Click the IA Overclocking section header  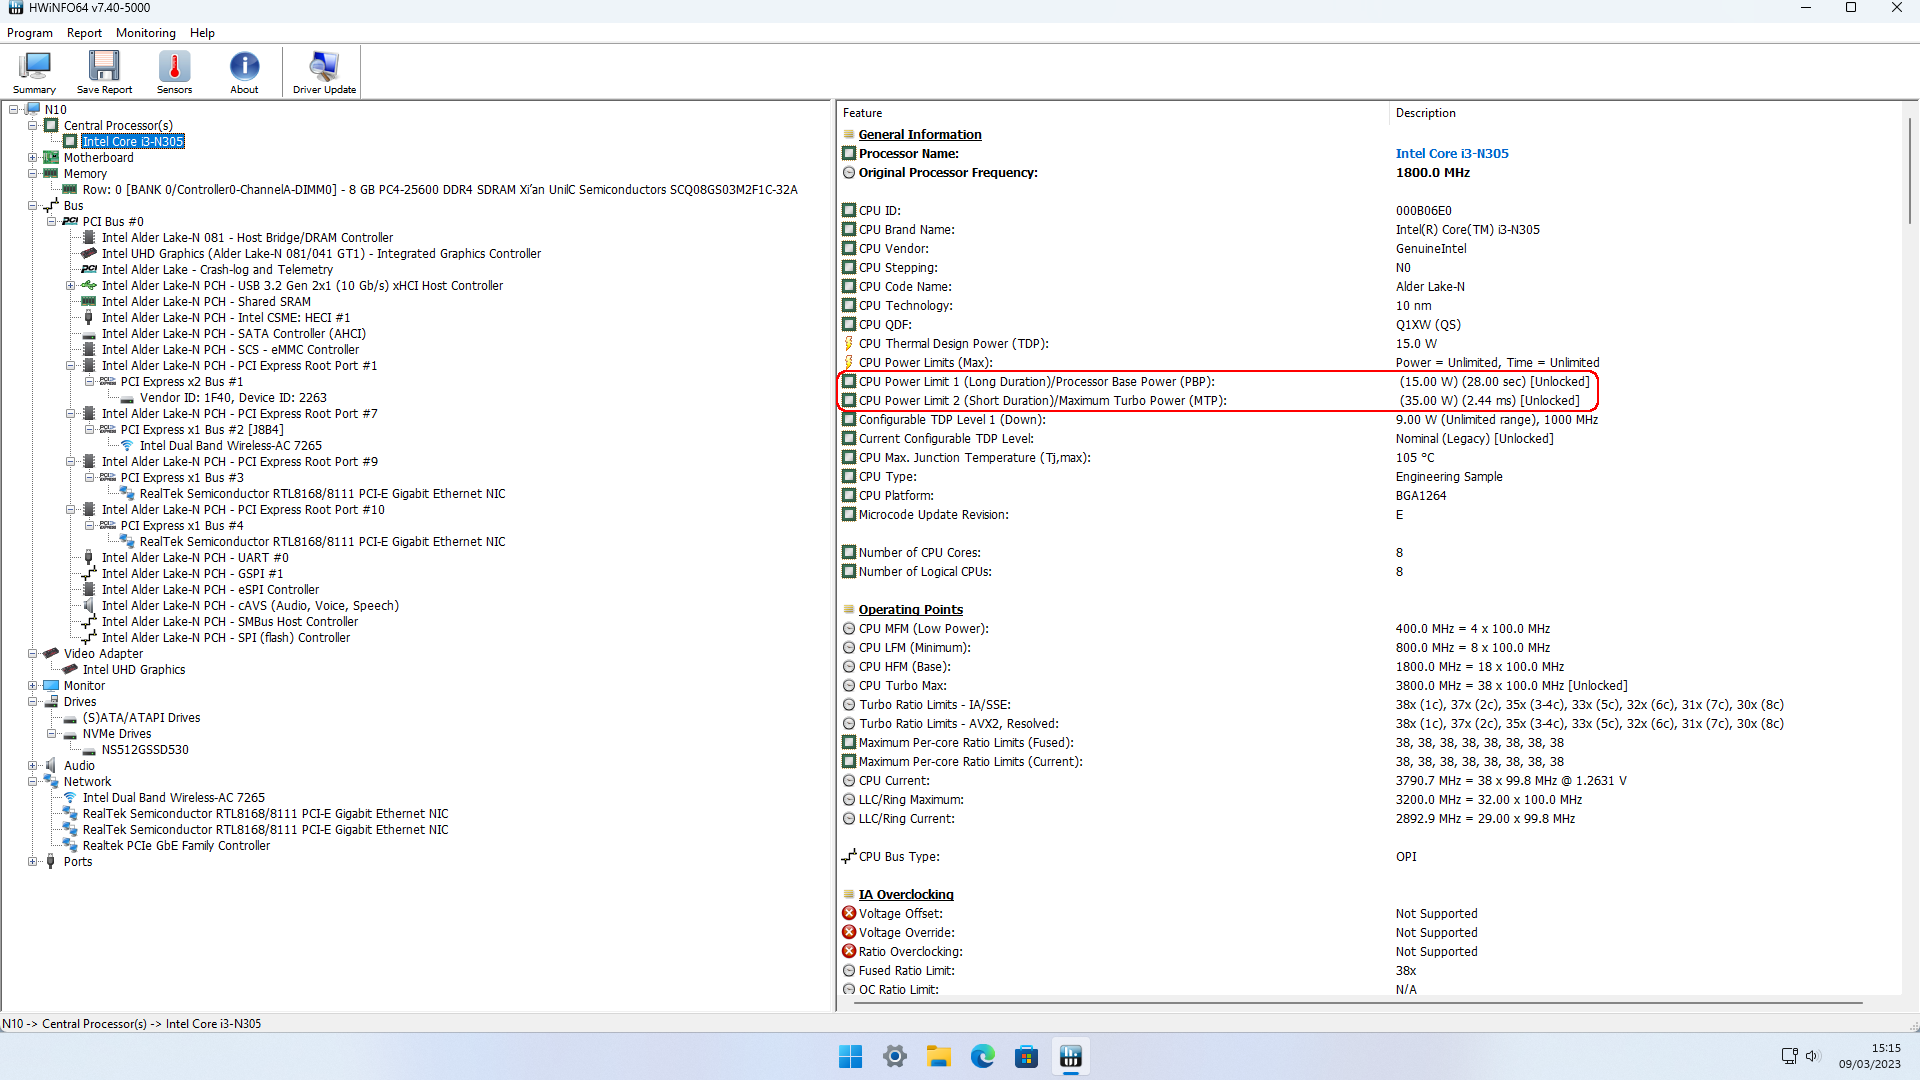906,895
